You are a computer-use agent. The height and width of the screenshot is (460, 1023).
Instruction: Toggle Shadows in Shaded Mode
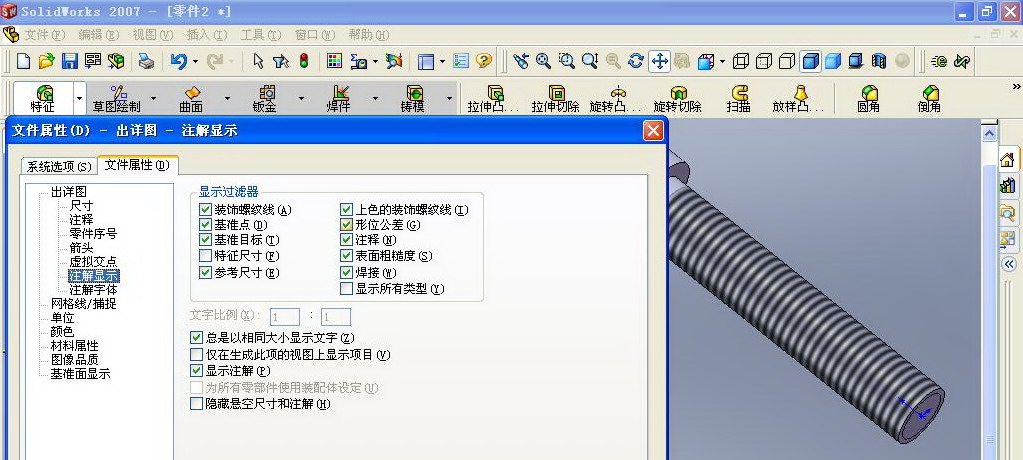click(x=856, y=61)
